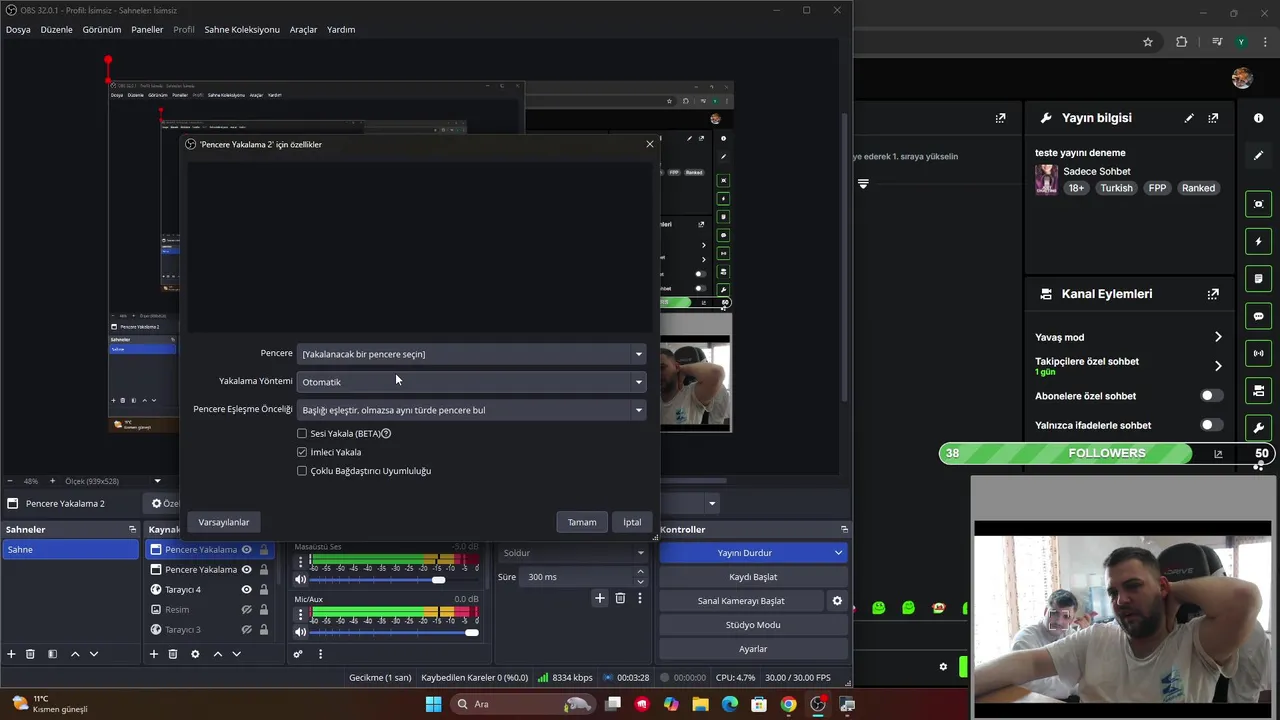Image resolution: width=1280 pixels, height=720 pixels.
Task: Increase the Süre duration stepper
Action: tap(640, 572)
